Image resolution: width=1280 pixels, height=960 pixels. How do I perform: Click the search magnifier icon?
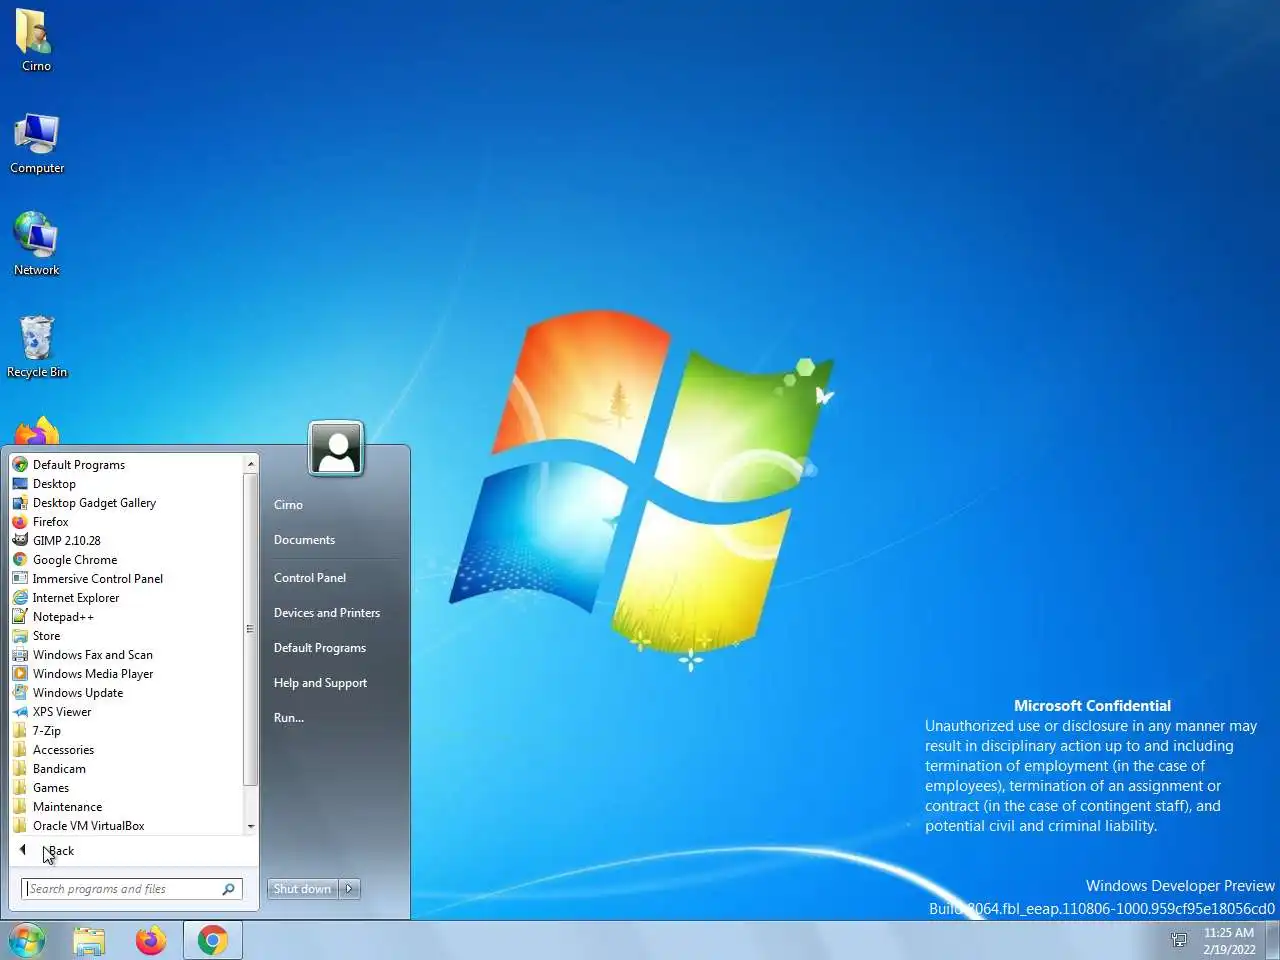coord(228,889)
